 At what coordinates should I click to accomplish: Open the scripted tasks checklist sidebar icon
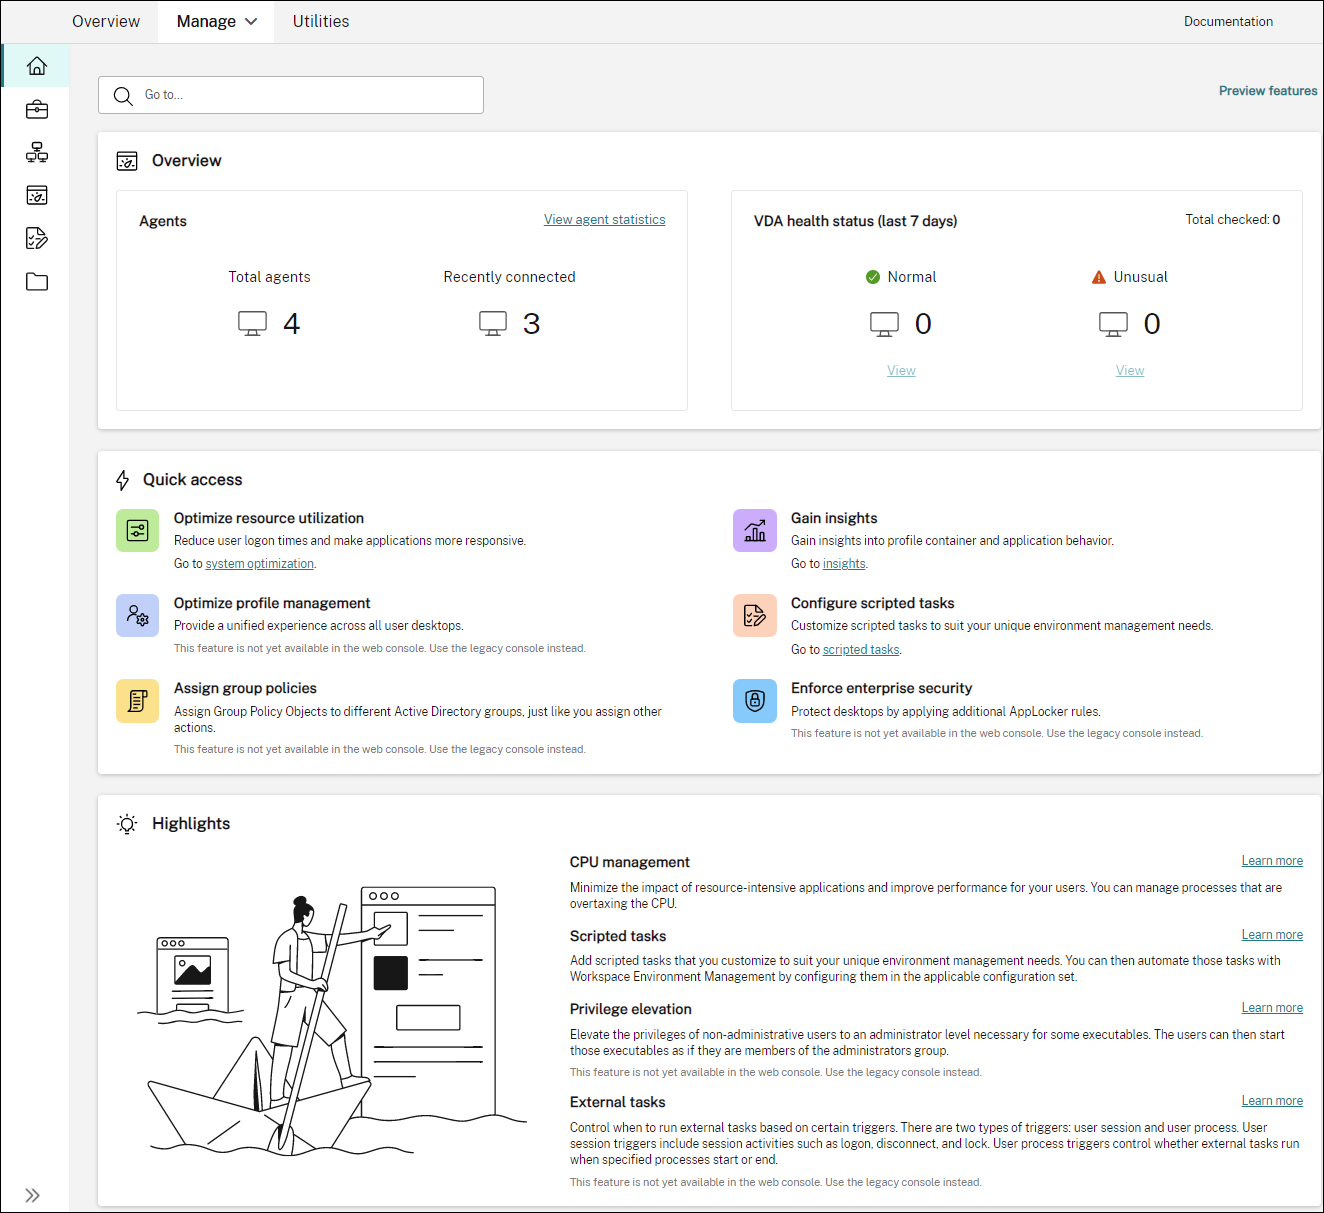pos(37,238)
